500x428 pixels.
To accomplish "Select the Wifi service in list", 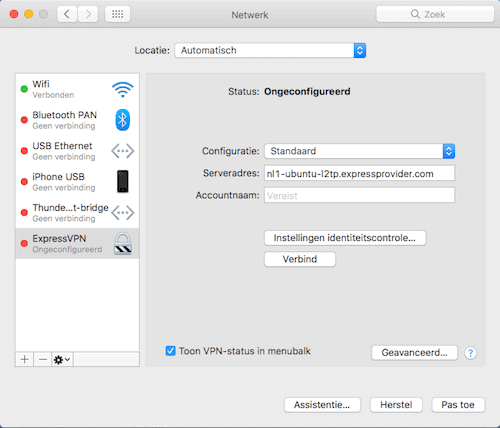I will (77, 89).
